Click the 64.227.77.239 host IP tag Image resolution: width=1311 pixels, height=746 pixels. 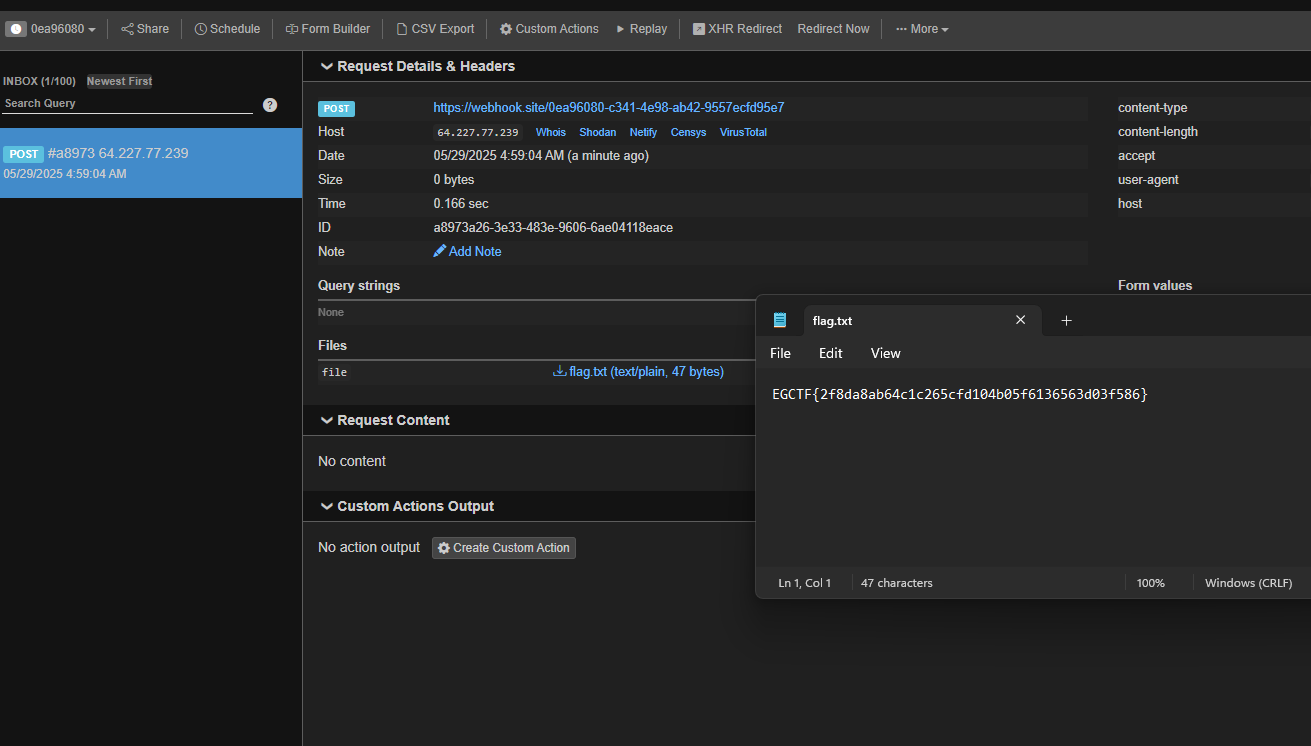(478, 132)
